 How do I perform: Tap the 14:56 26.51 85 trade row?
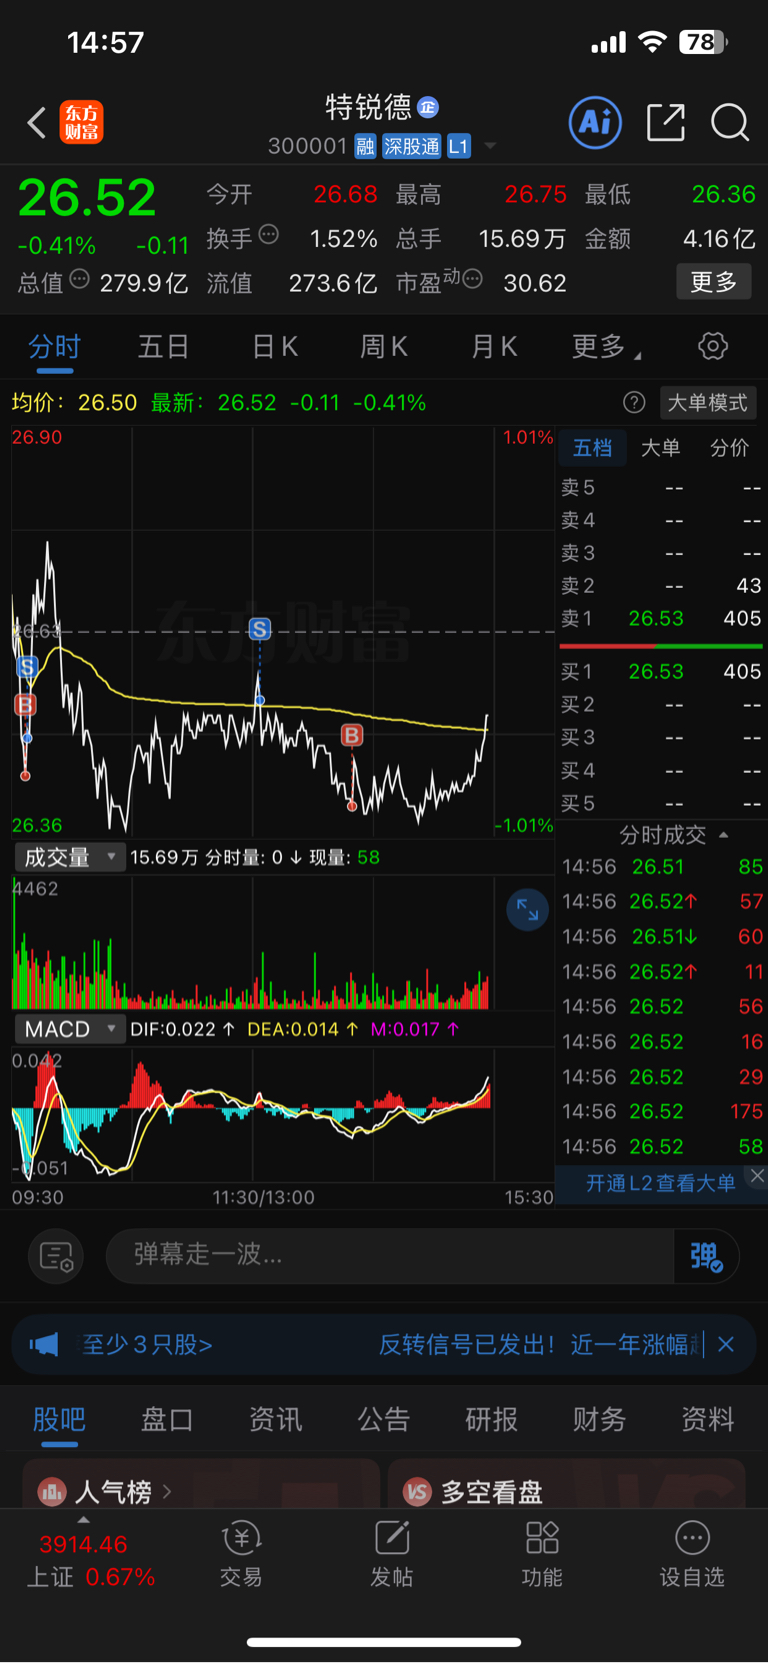click(x=661, y=866)
